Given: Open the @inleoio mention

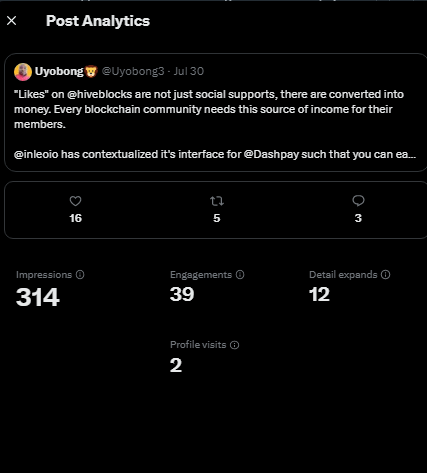Looking at the screenshot, I should (36, 154).
